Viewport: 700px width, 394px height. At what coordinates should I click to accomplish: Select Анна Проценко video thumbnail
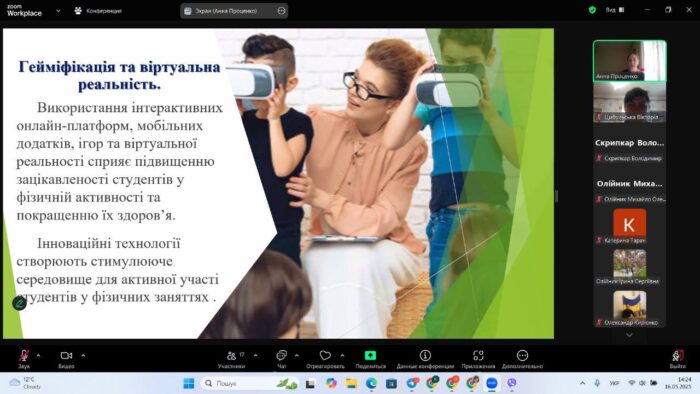(x=629, y=61)
